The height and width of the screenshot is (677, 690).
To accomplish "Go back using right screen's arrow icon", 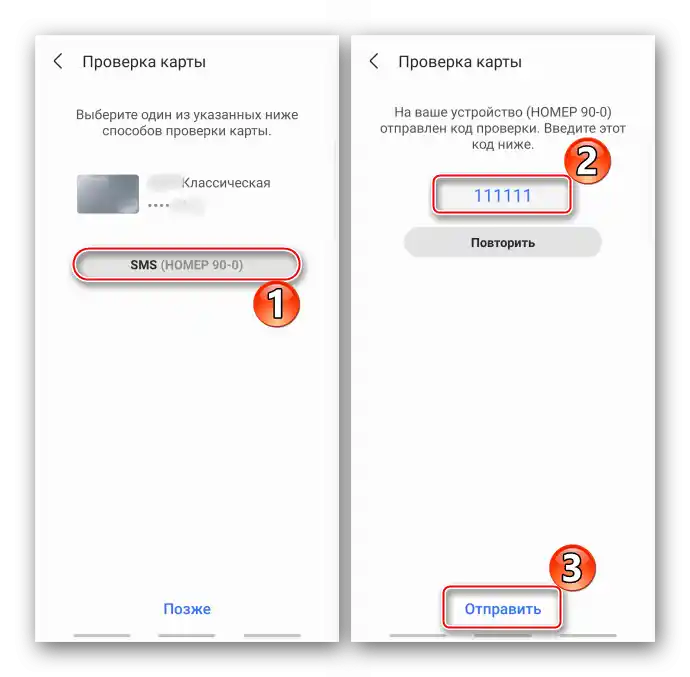I will (x=374, y=61).
